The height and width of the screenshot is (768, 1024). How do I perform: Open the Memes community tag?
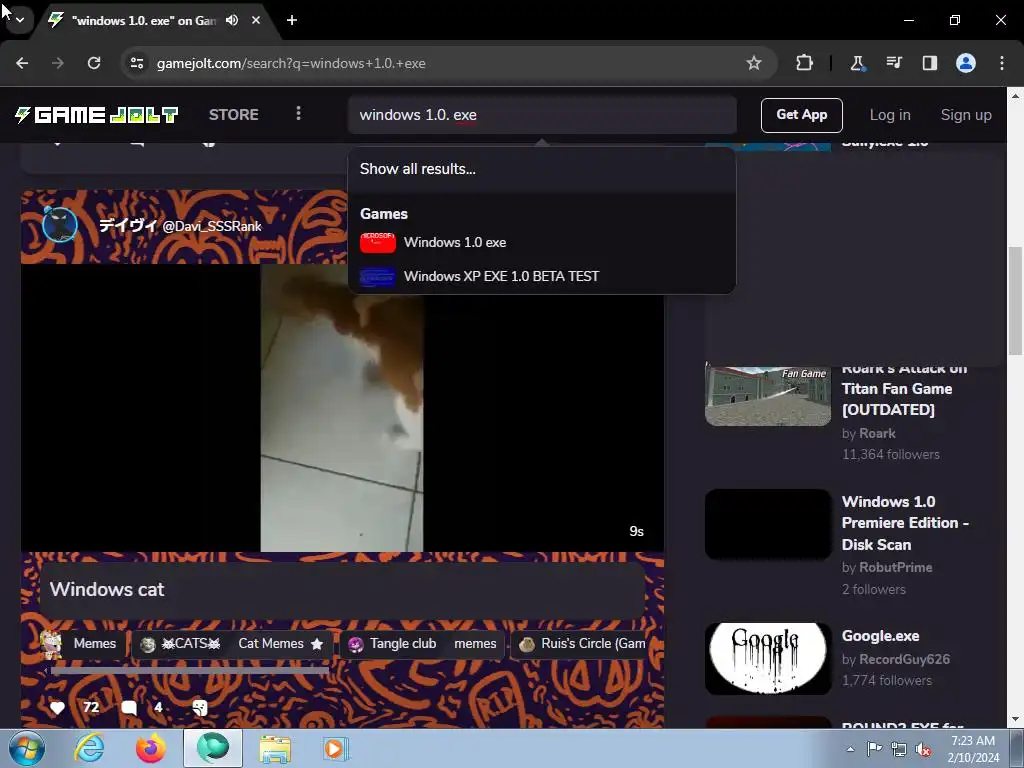(84, 644)
